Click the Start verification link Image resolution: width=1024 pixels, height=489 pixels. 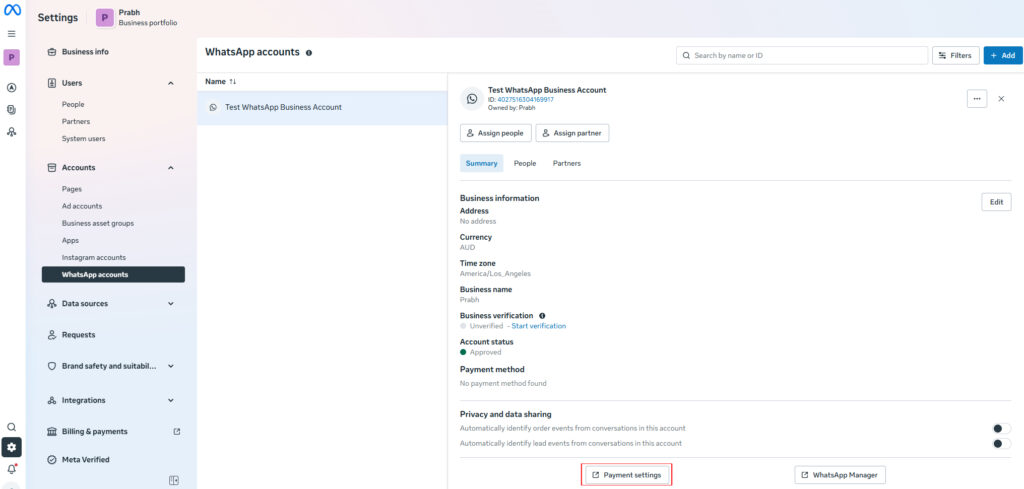[x=539, y=326]
